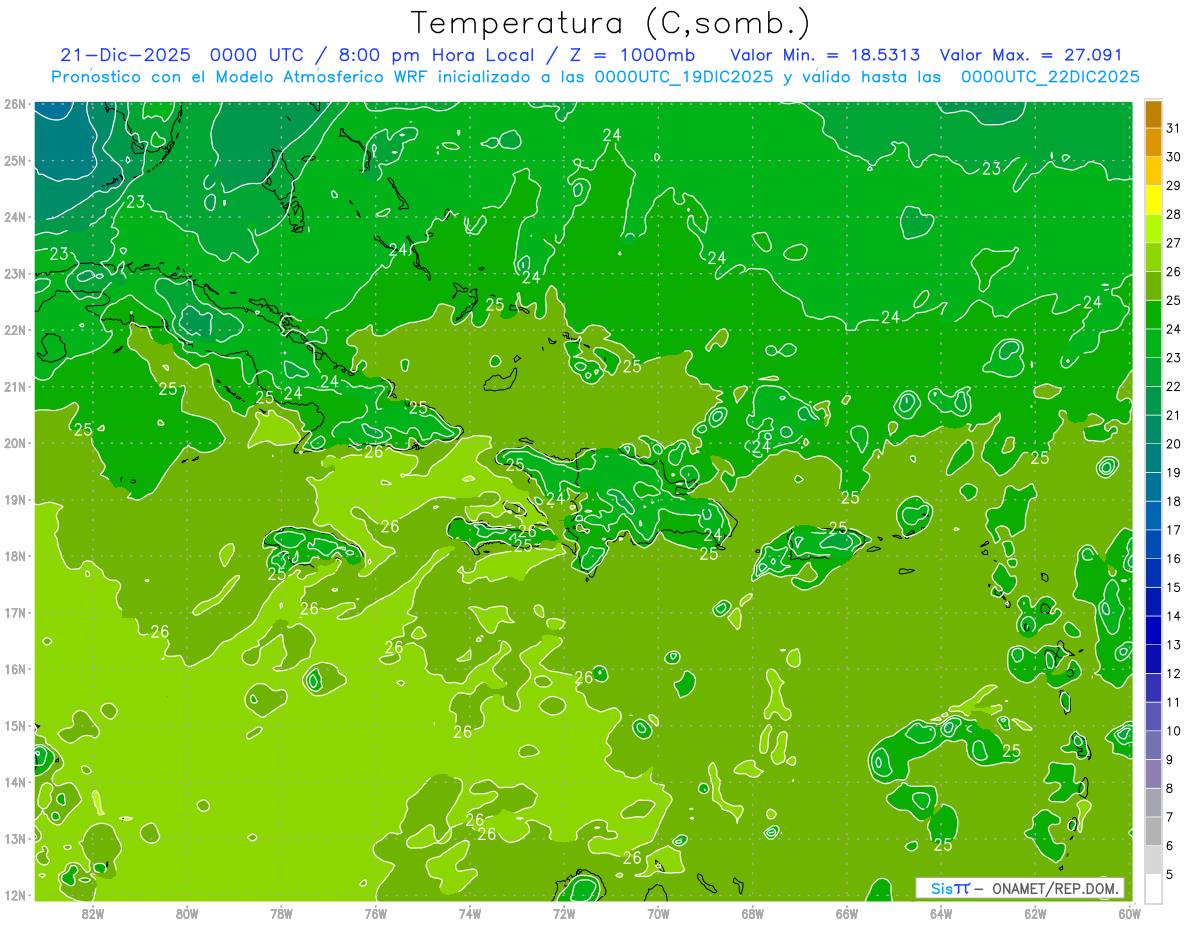
Task: Click the "64W" longitude axis label
Action: point(941,913)
